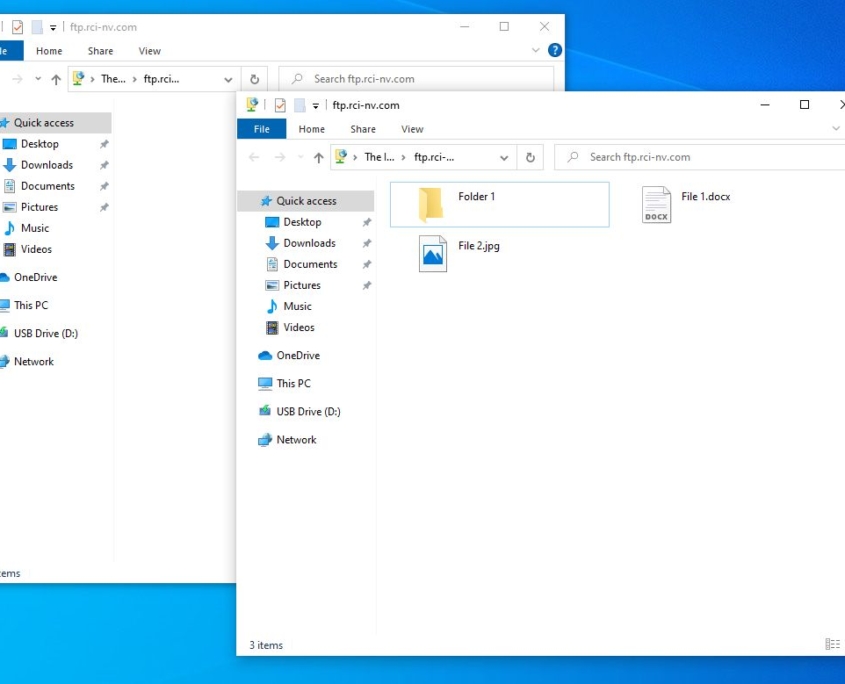
Task: Click the Help icon in the back window
Action: tap(555, 50)
